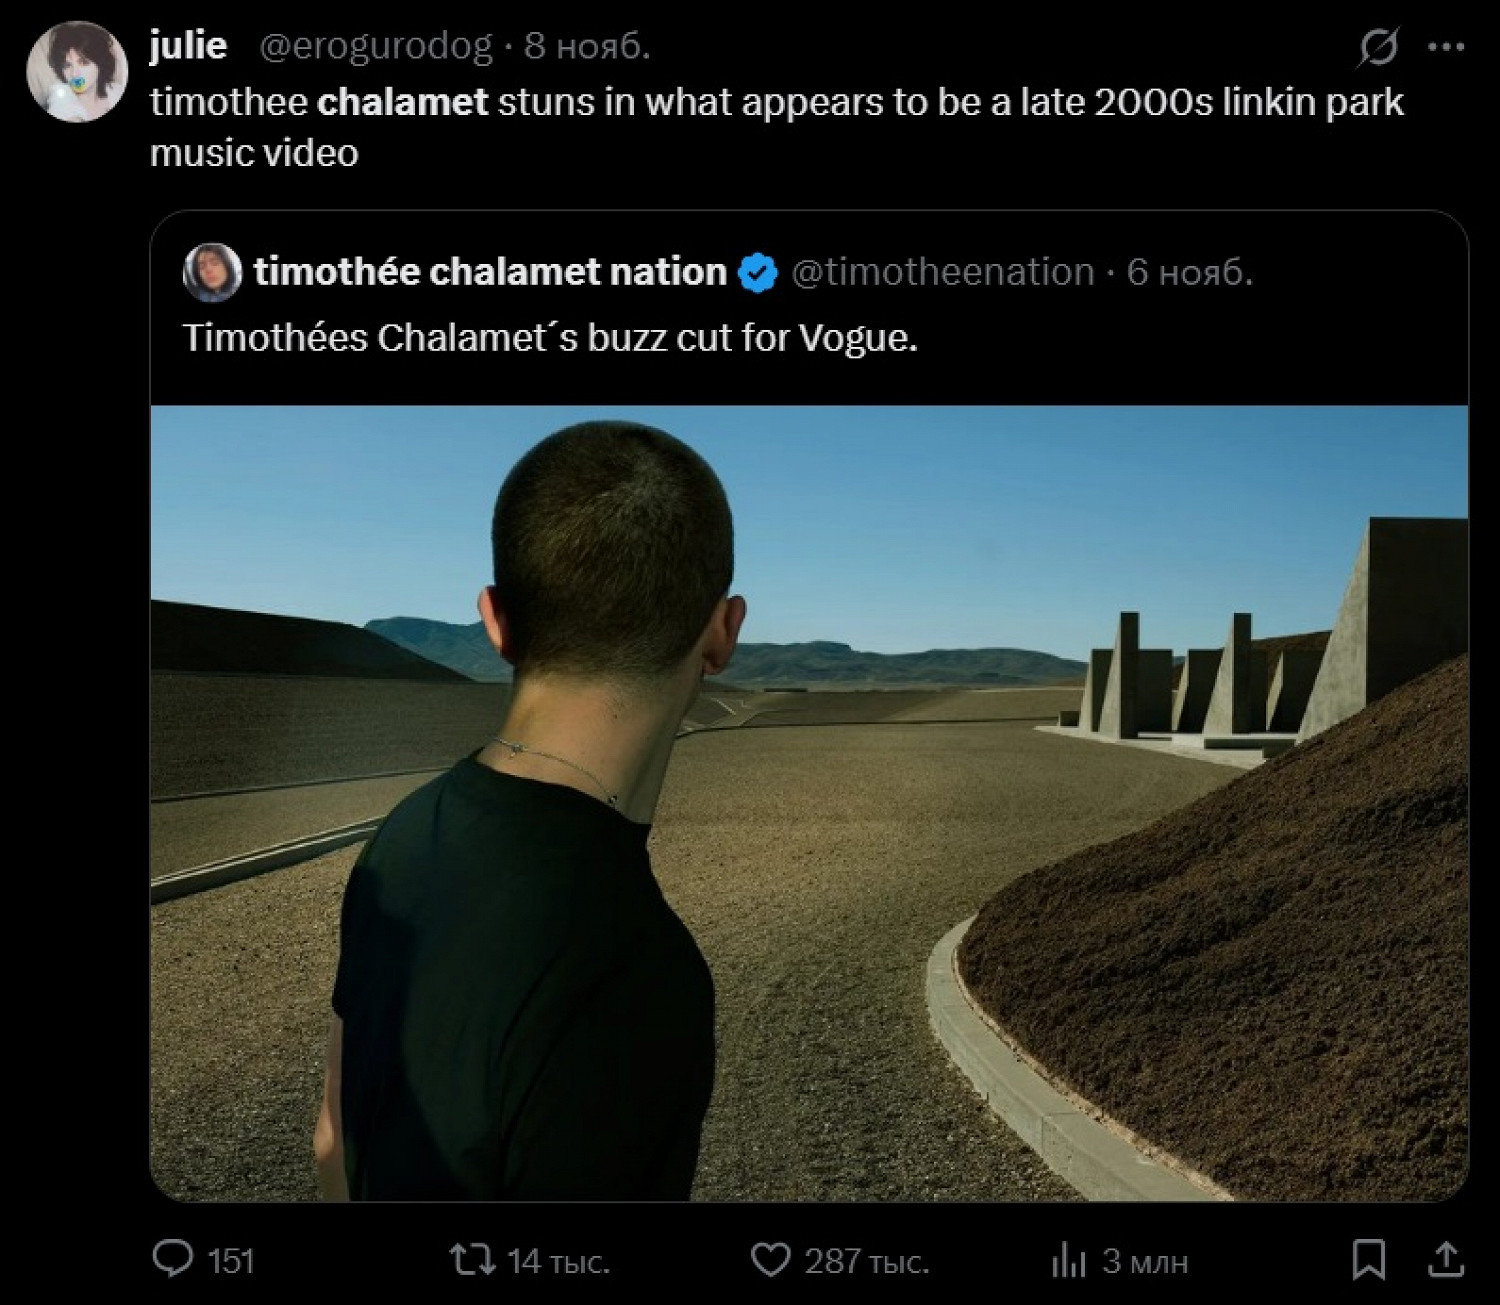Screen dimensions: 1500x1305
Task: Open the 8 нояб. tweet timestamp
Action: click(588, 46)
